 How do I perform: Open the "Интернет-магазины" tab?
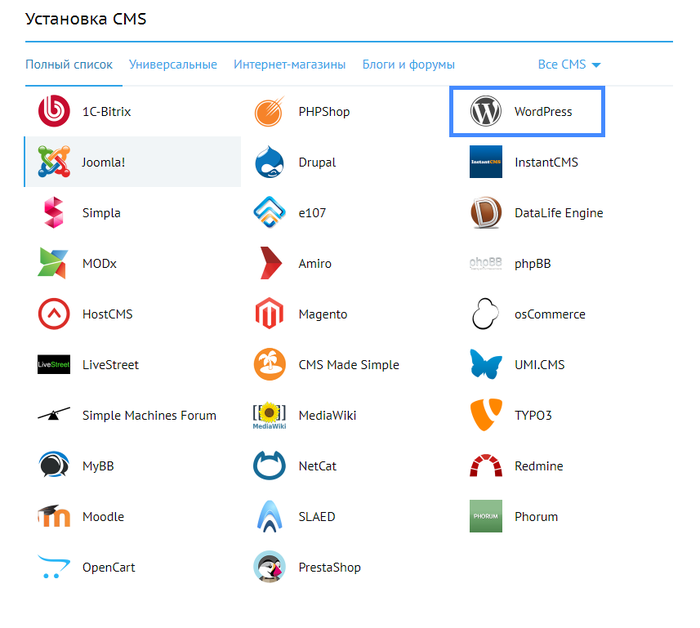(290, 65)
